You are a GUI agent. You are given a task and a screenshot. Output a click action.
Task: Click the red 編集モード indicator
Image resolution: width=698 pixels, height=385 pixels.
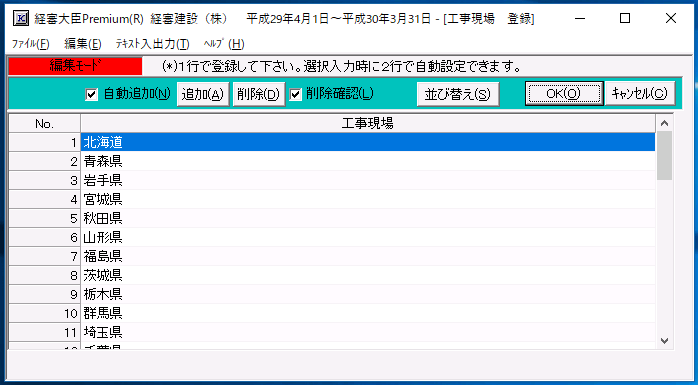[75, 67]
